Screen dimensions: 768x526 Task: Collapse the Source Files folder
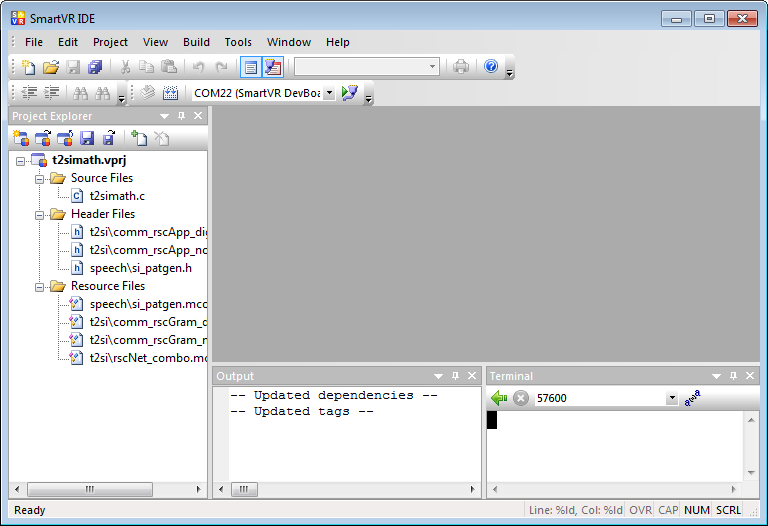coord(39,179)
